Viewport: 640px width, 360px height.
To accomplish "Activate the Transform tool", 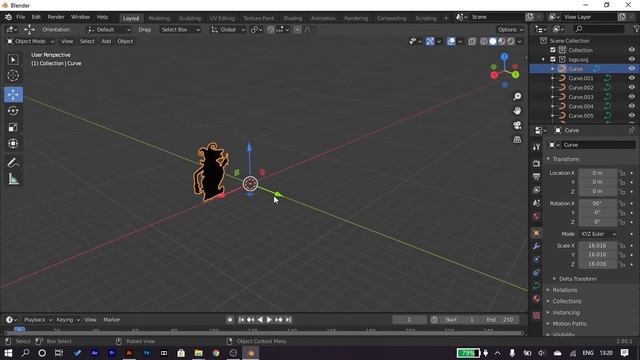I will click(x=13, y=144).
